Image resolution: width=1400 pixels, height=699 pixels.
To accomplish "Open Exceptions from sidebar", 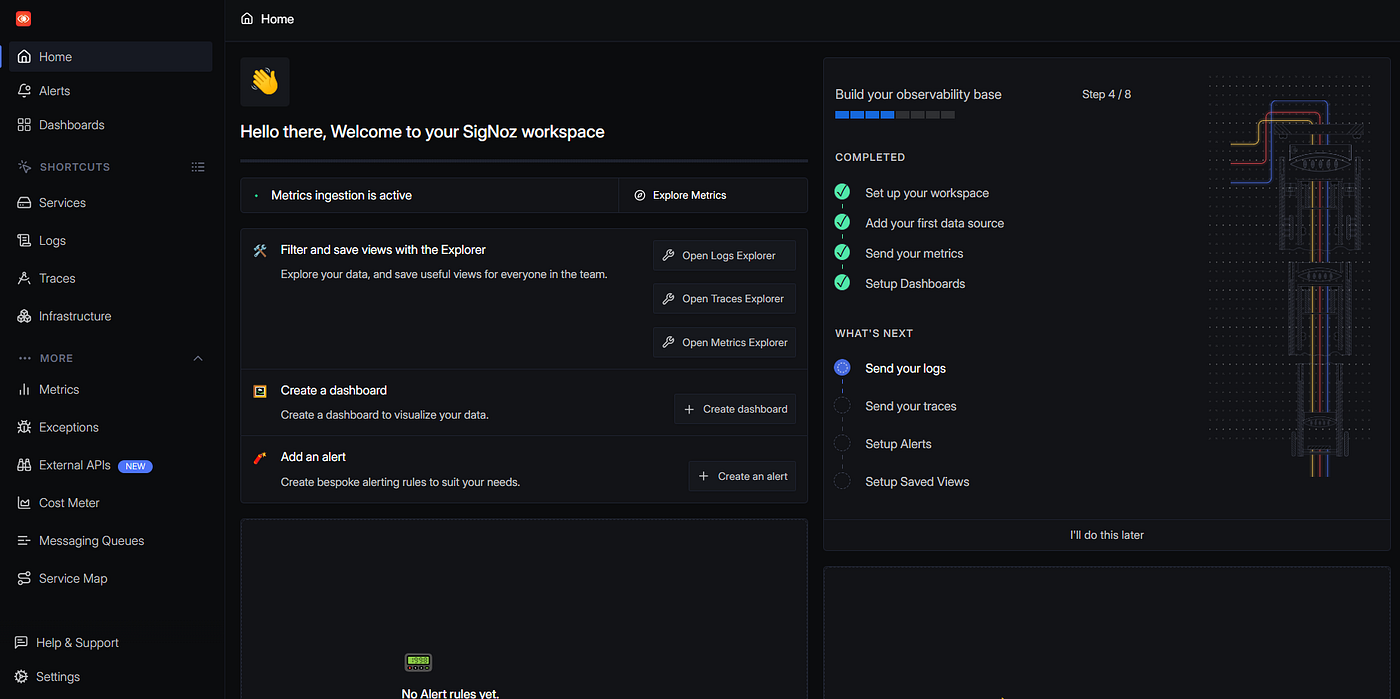I will click(x=111, y=427).
